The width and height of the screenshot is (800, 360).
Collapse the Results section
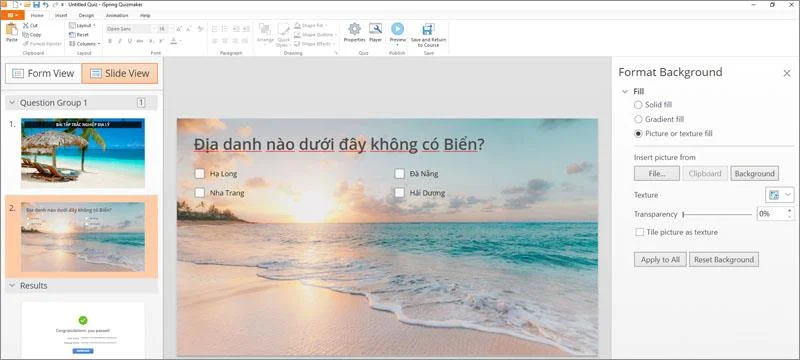point(12,286)
